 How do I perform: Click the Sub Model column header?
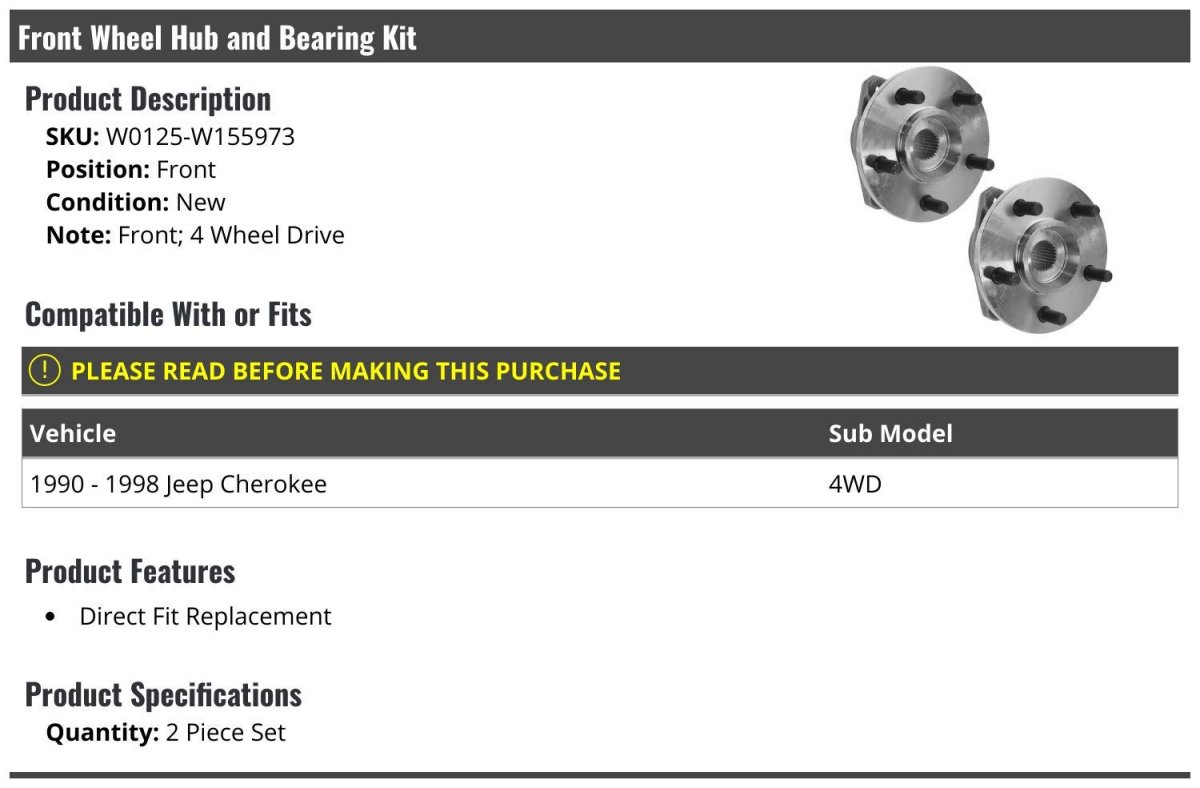(x=890, y=433)
